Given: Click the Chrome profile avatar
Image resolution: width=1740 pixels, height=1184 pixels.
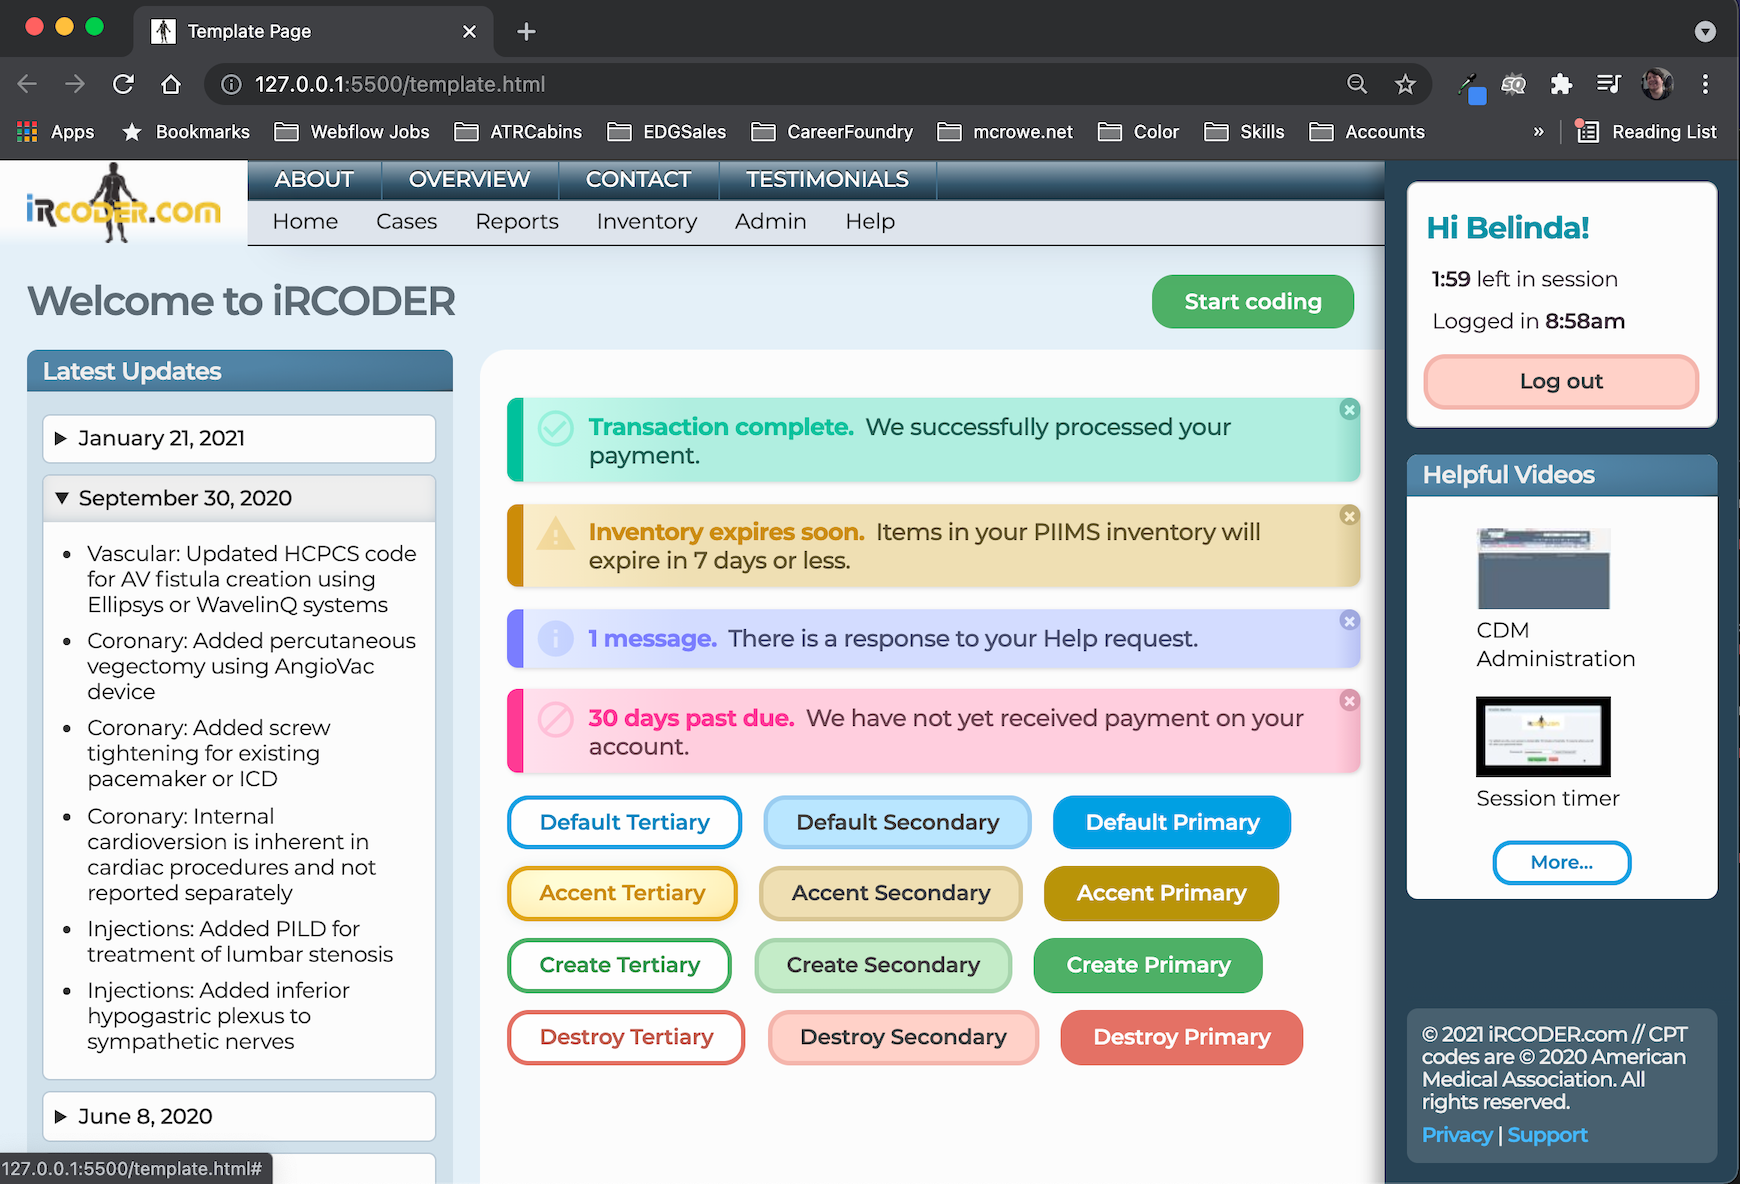Looking at the screenshot, I should 1657,84.
